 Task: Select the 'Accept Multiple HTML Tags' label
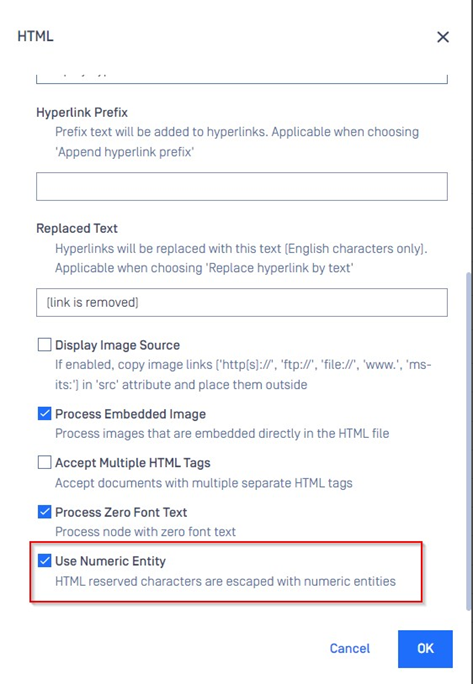pos(133,463)
